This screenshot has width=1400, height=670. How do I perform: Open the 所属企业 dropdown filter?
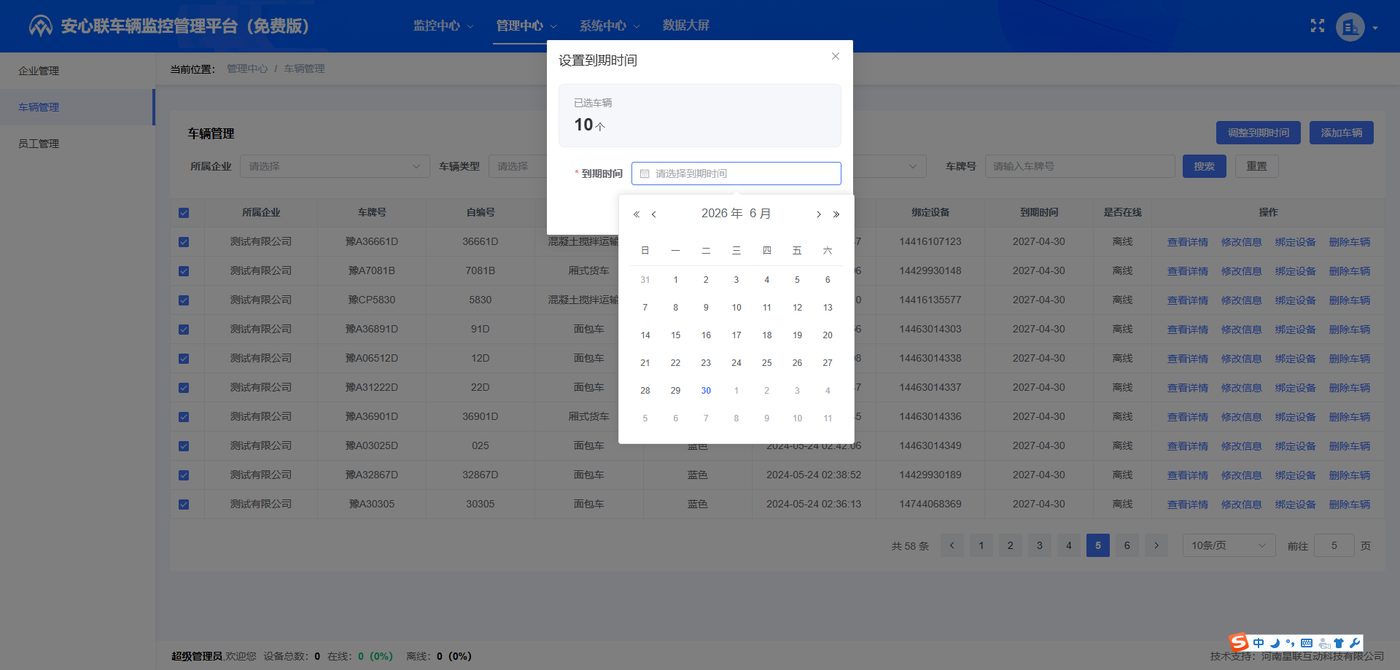coord(335,166)
